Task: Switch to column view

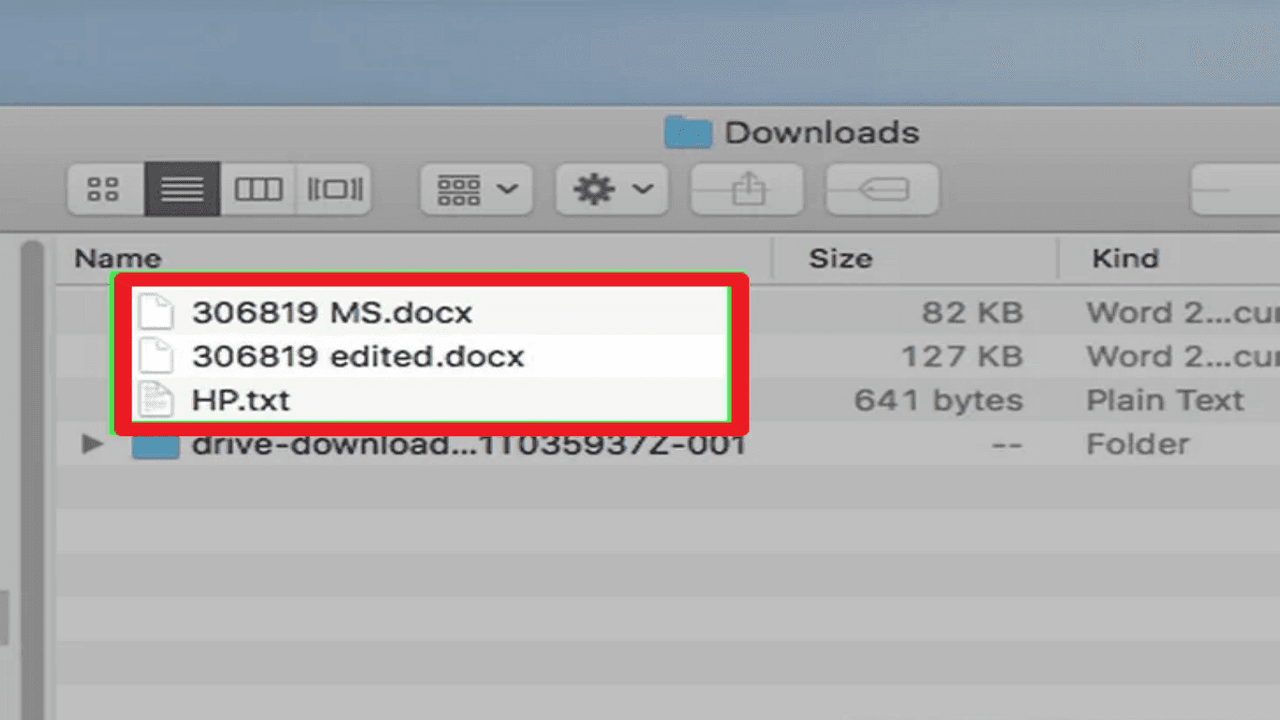Action: [x=258, y=189]
